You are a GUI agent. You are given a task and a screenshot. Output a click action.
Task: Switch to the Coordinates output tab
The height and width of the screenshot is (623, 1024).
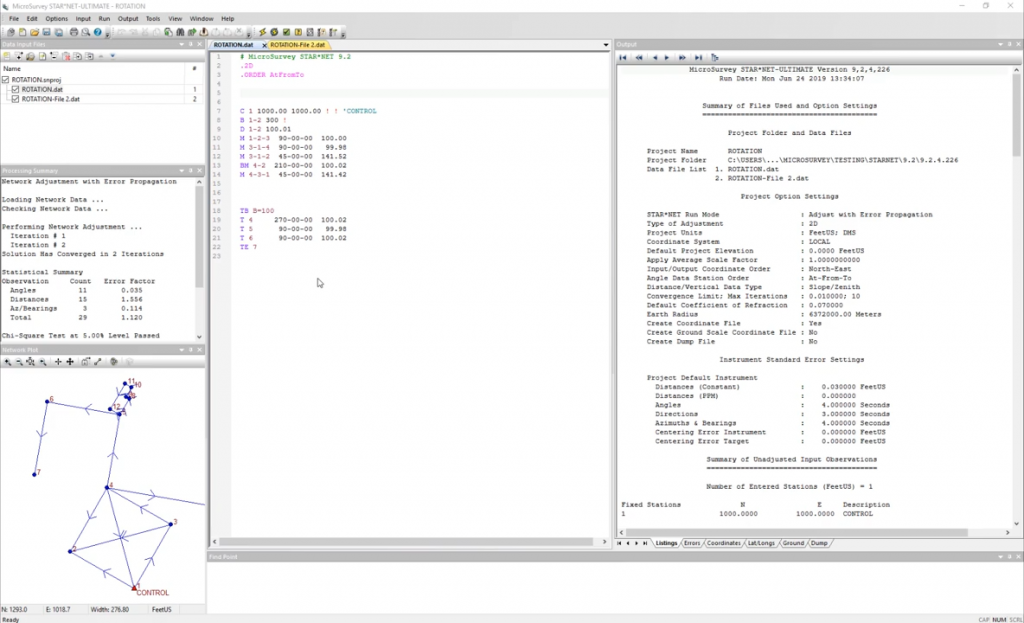click(x=723, y=543)
